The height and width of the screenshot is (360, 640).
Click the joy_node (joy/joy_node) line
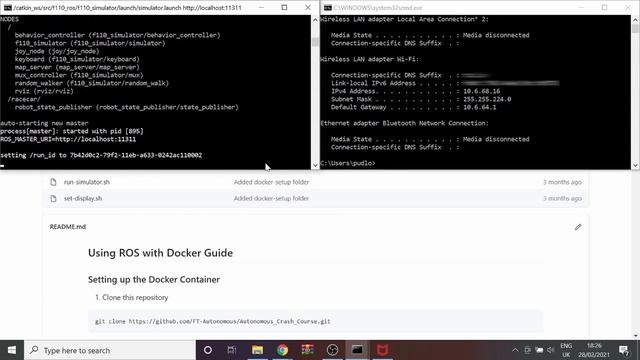57,51
